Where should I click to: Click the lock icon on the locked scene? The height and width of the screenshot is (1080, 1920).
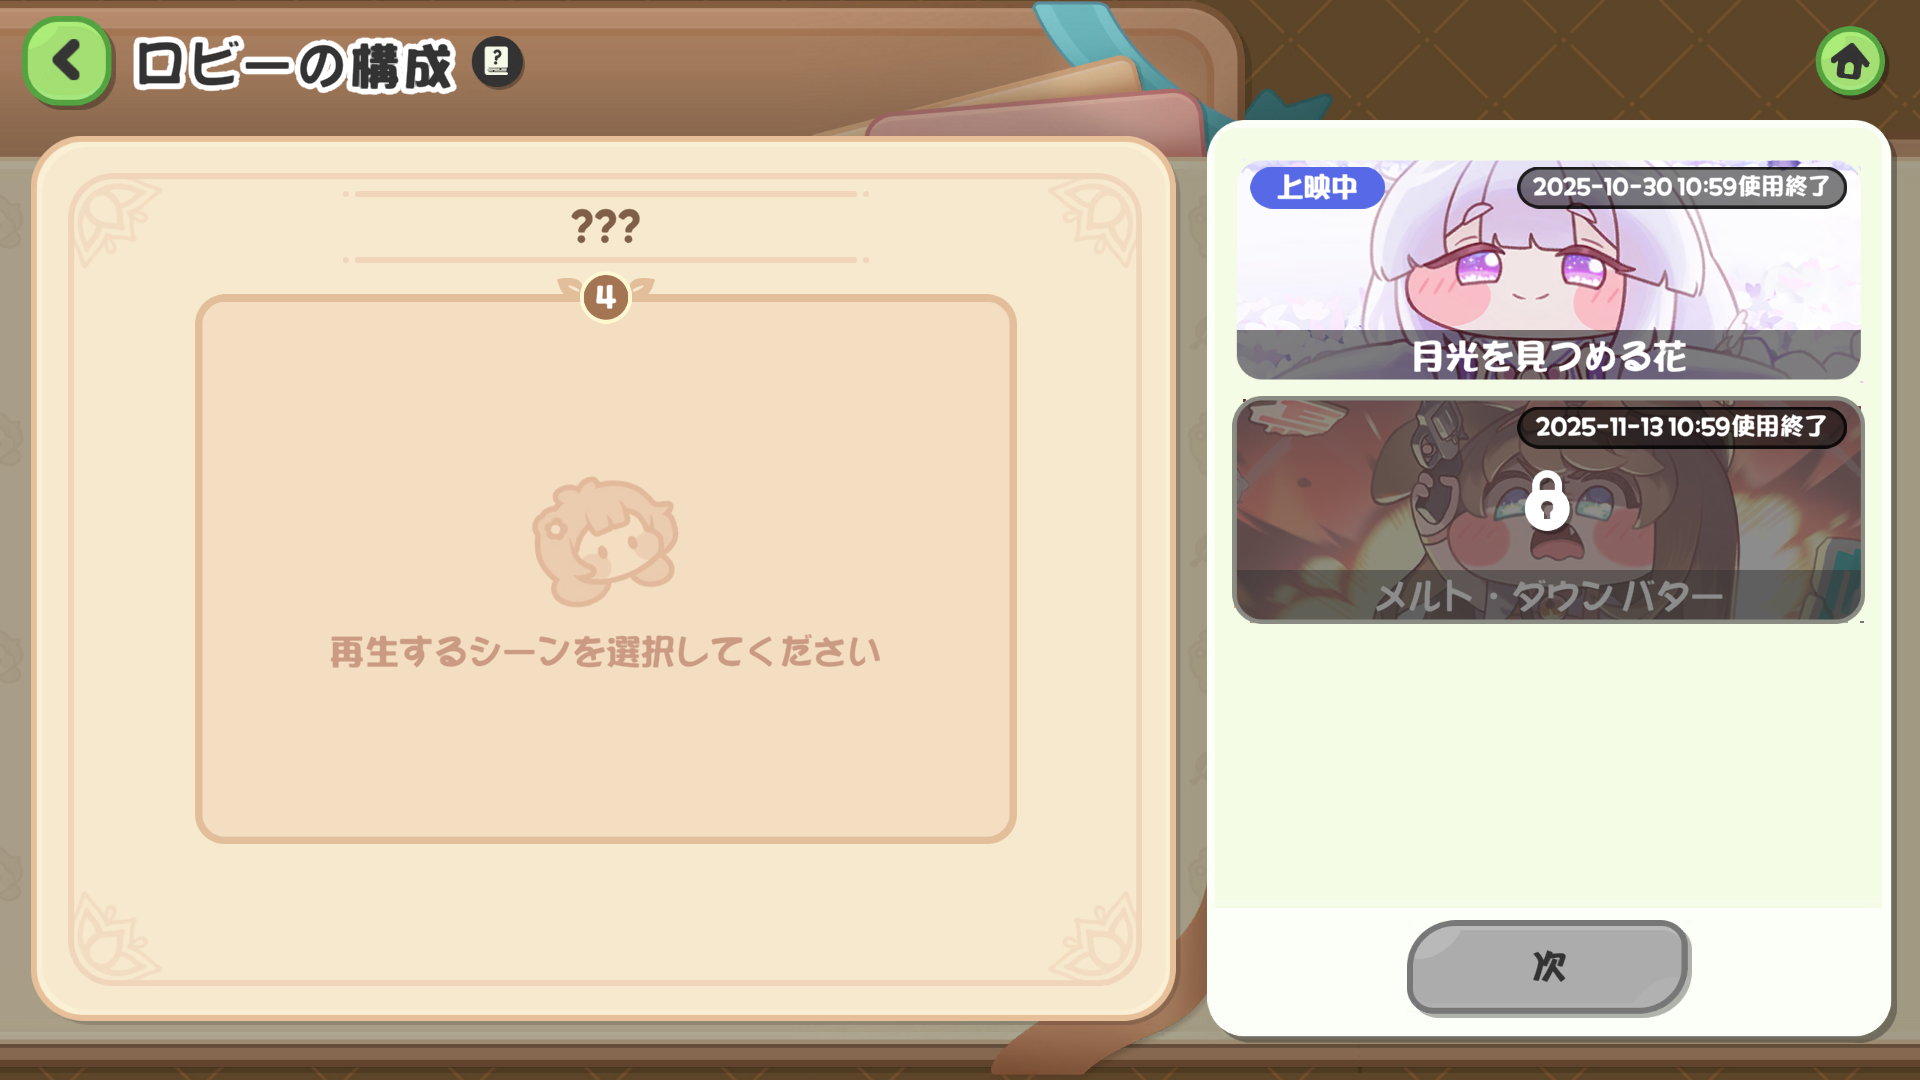pyautogui.click(x=1546, y=500)
